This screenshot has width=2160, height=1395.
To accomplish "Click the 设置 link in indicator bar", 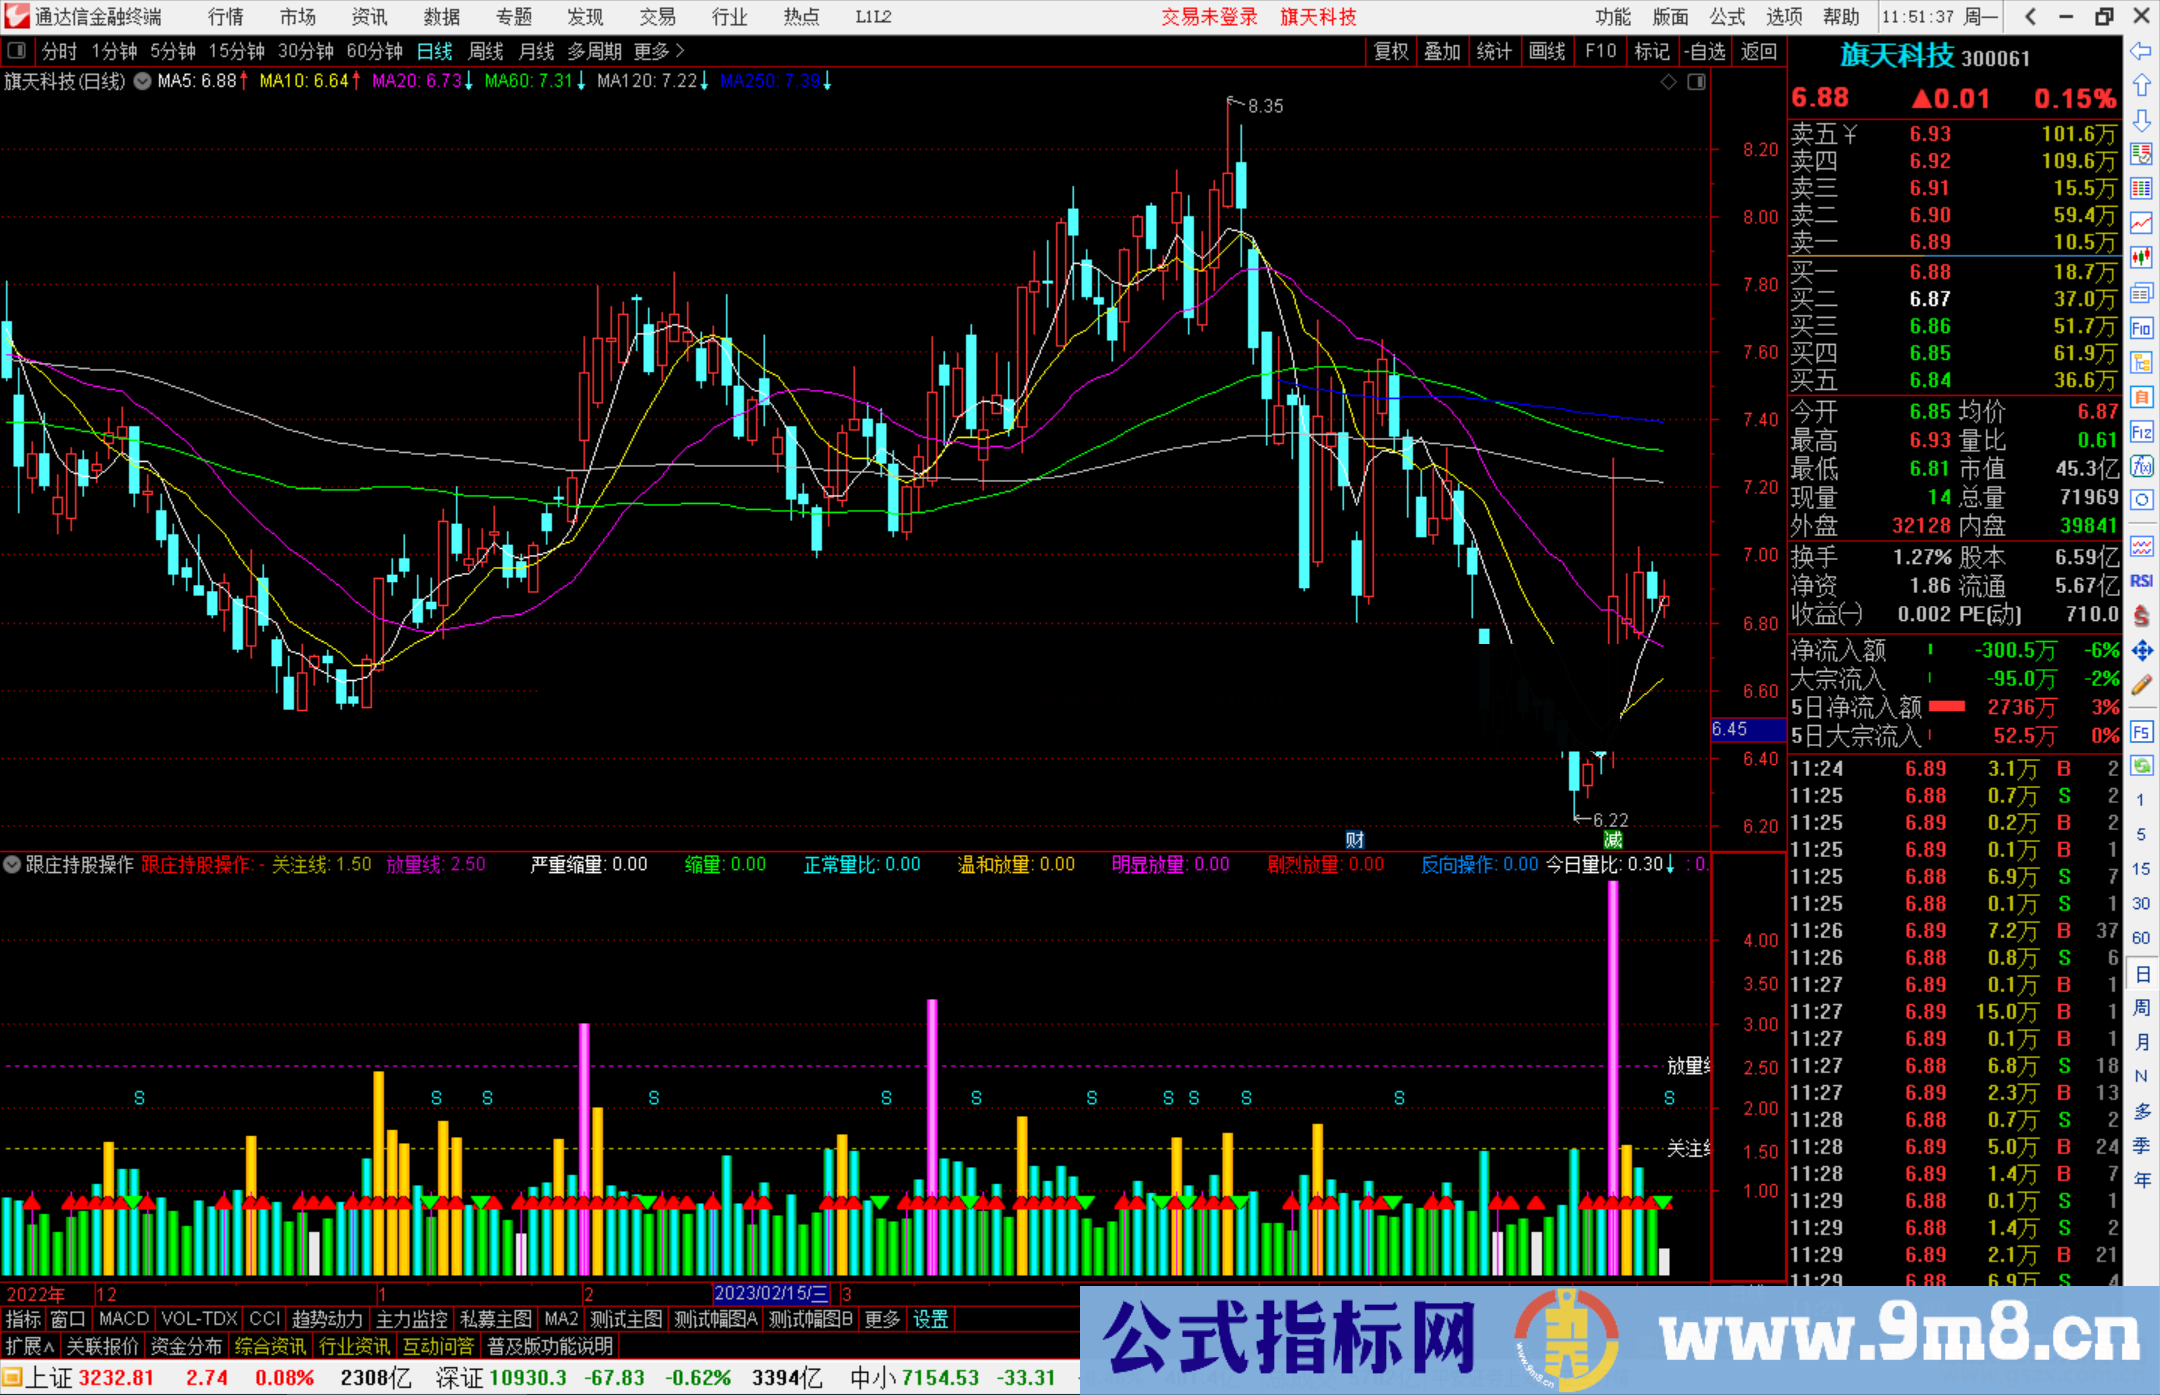I will point(931,1319).
